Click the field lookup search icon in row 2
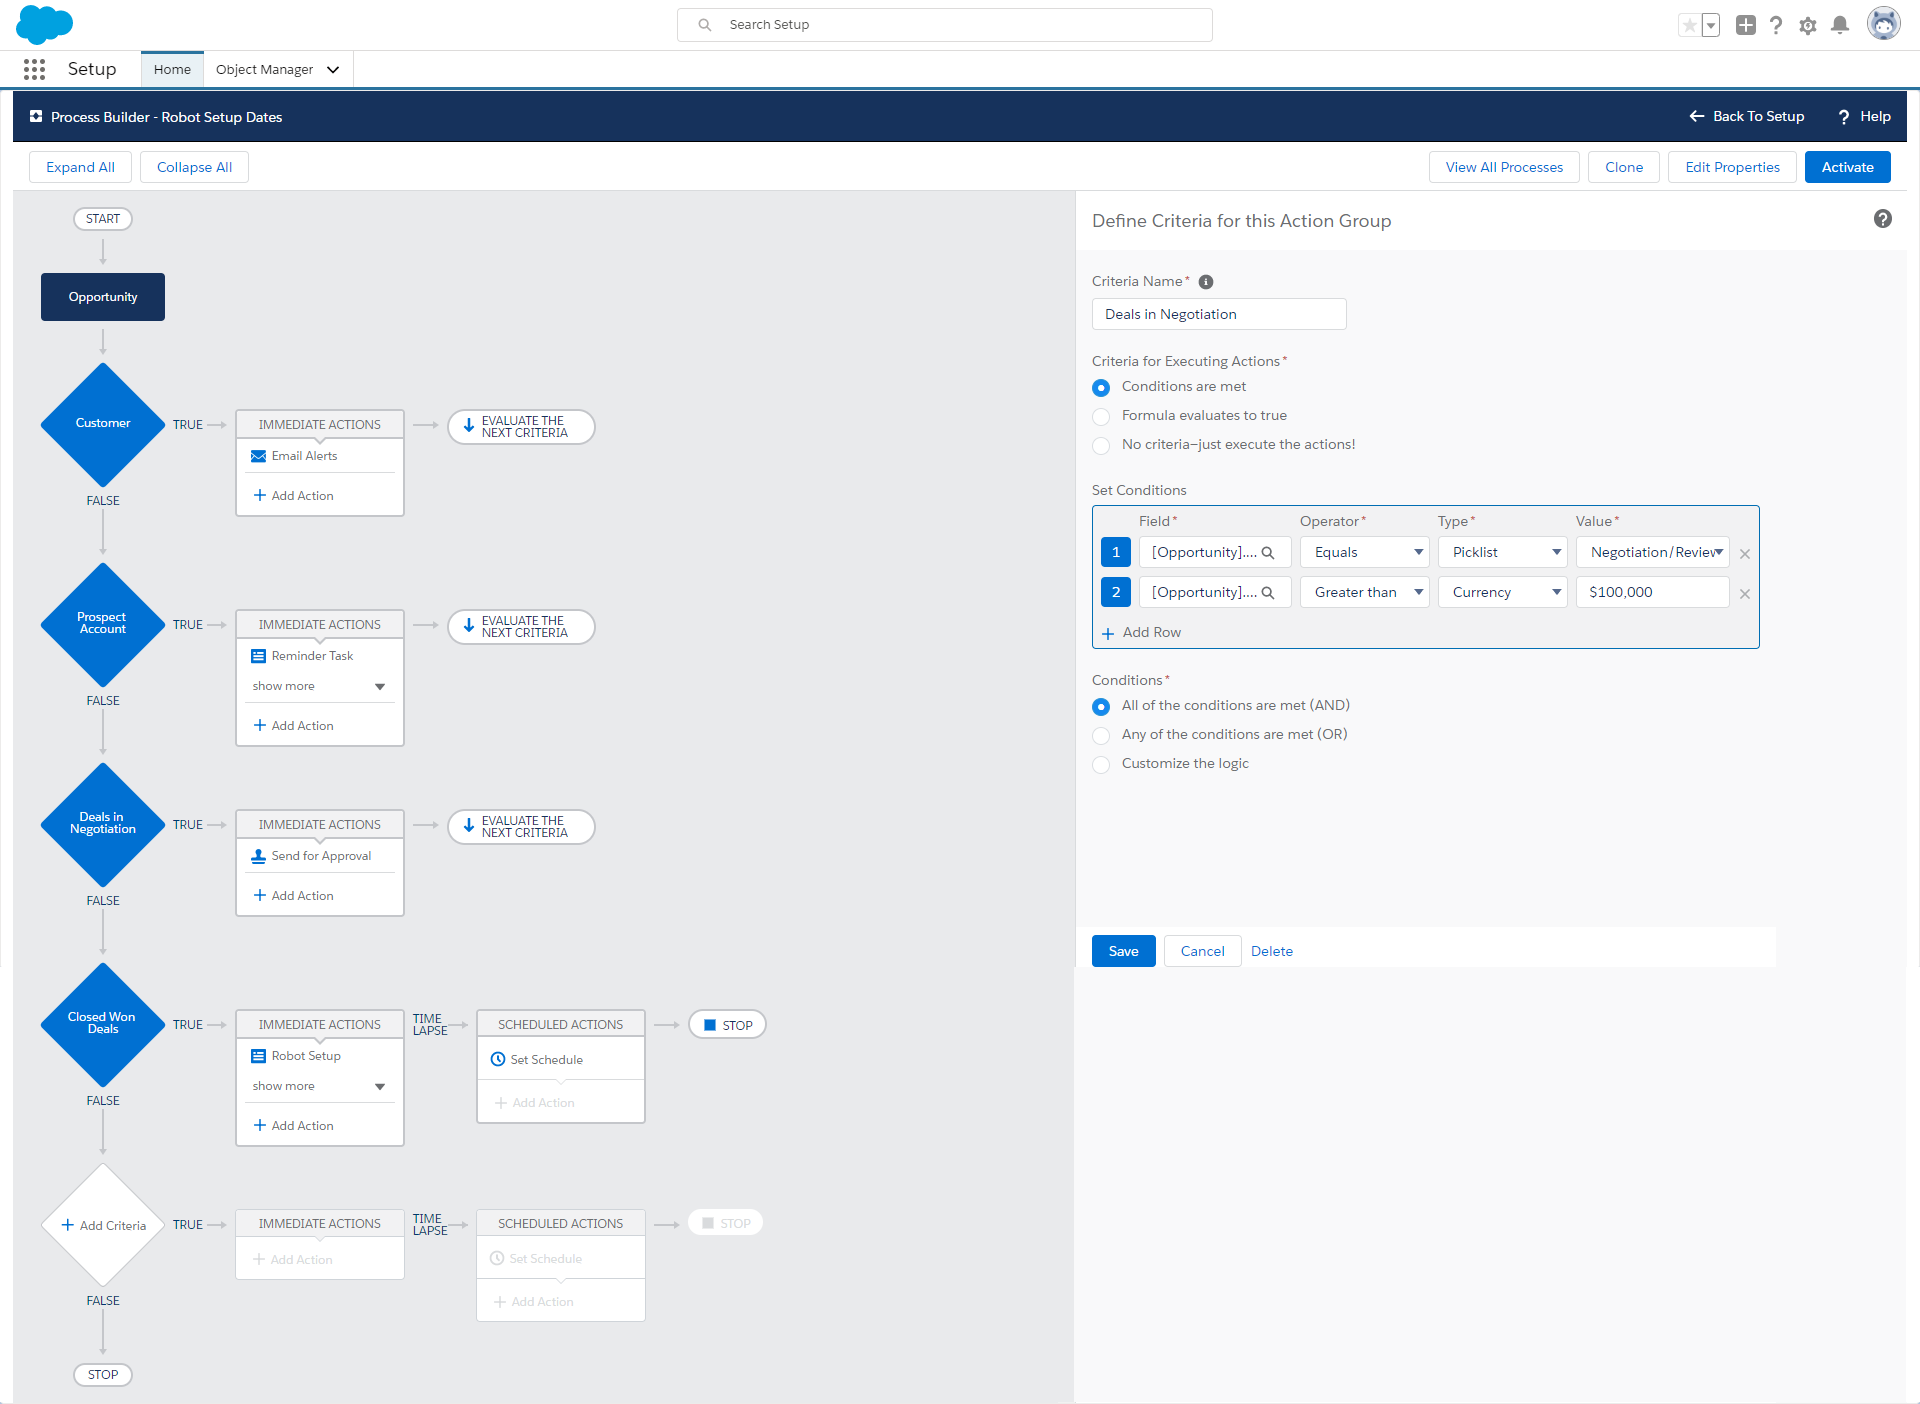Viewport: 1920px width, 1404px height. pos(1268,593)
